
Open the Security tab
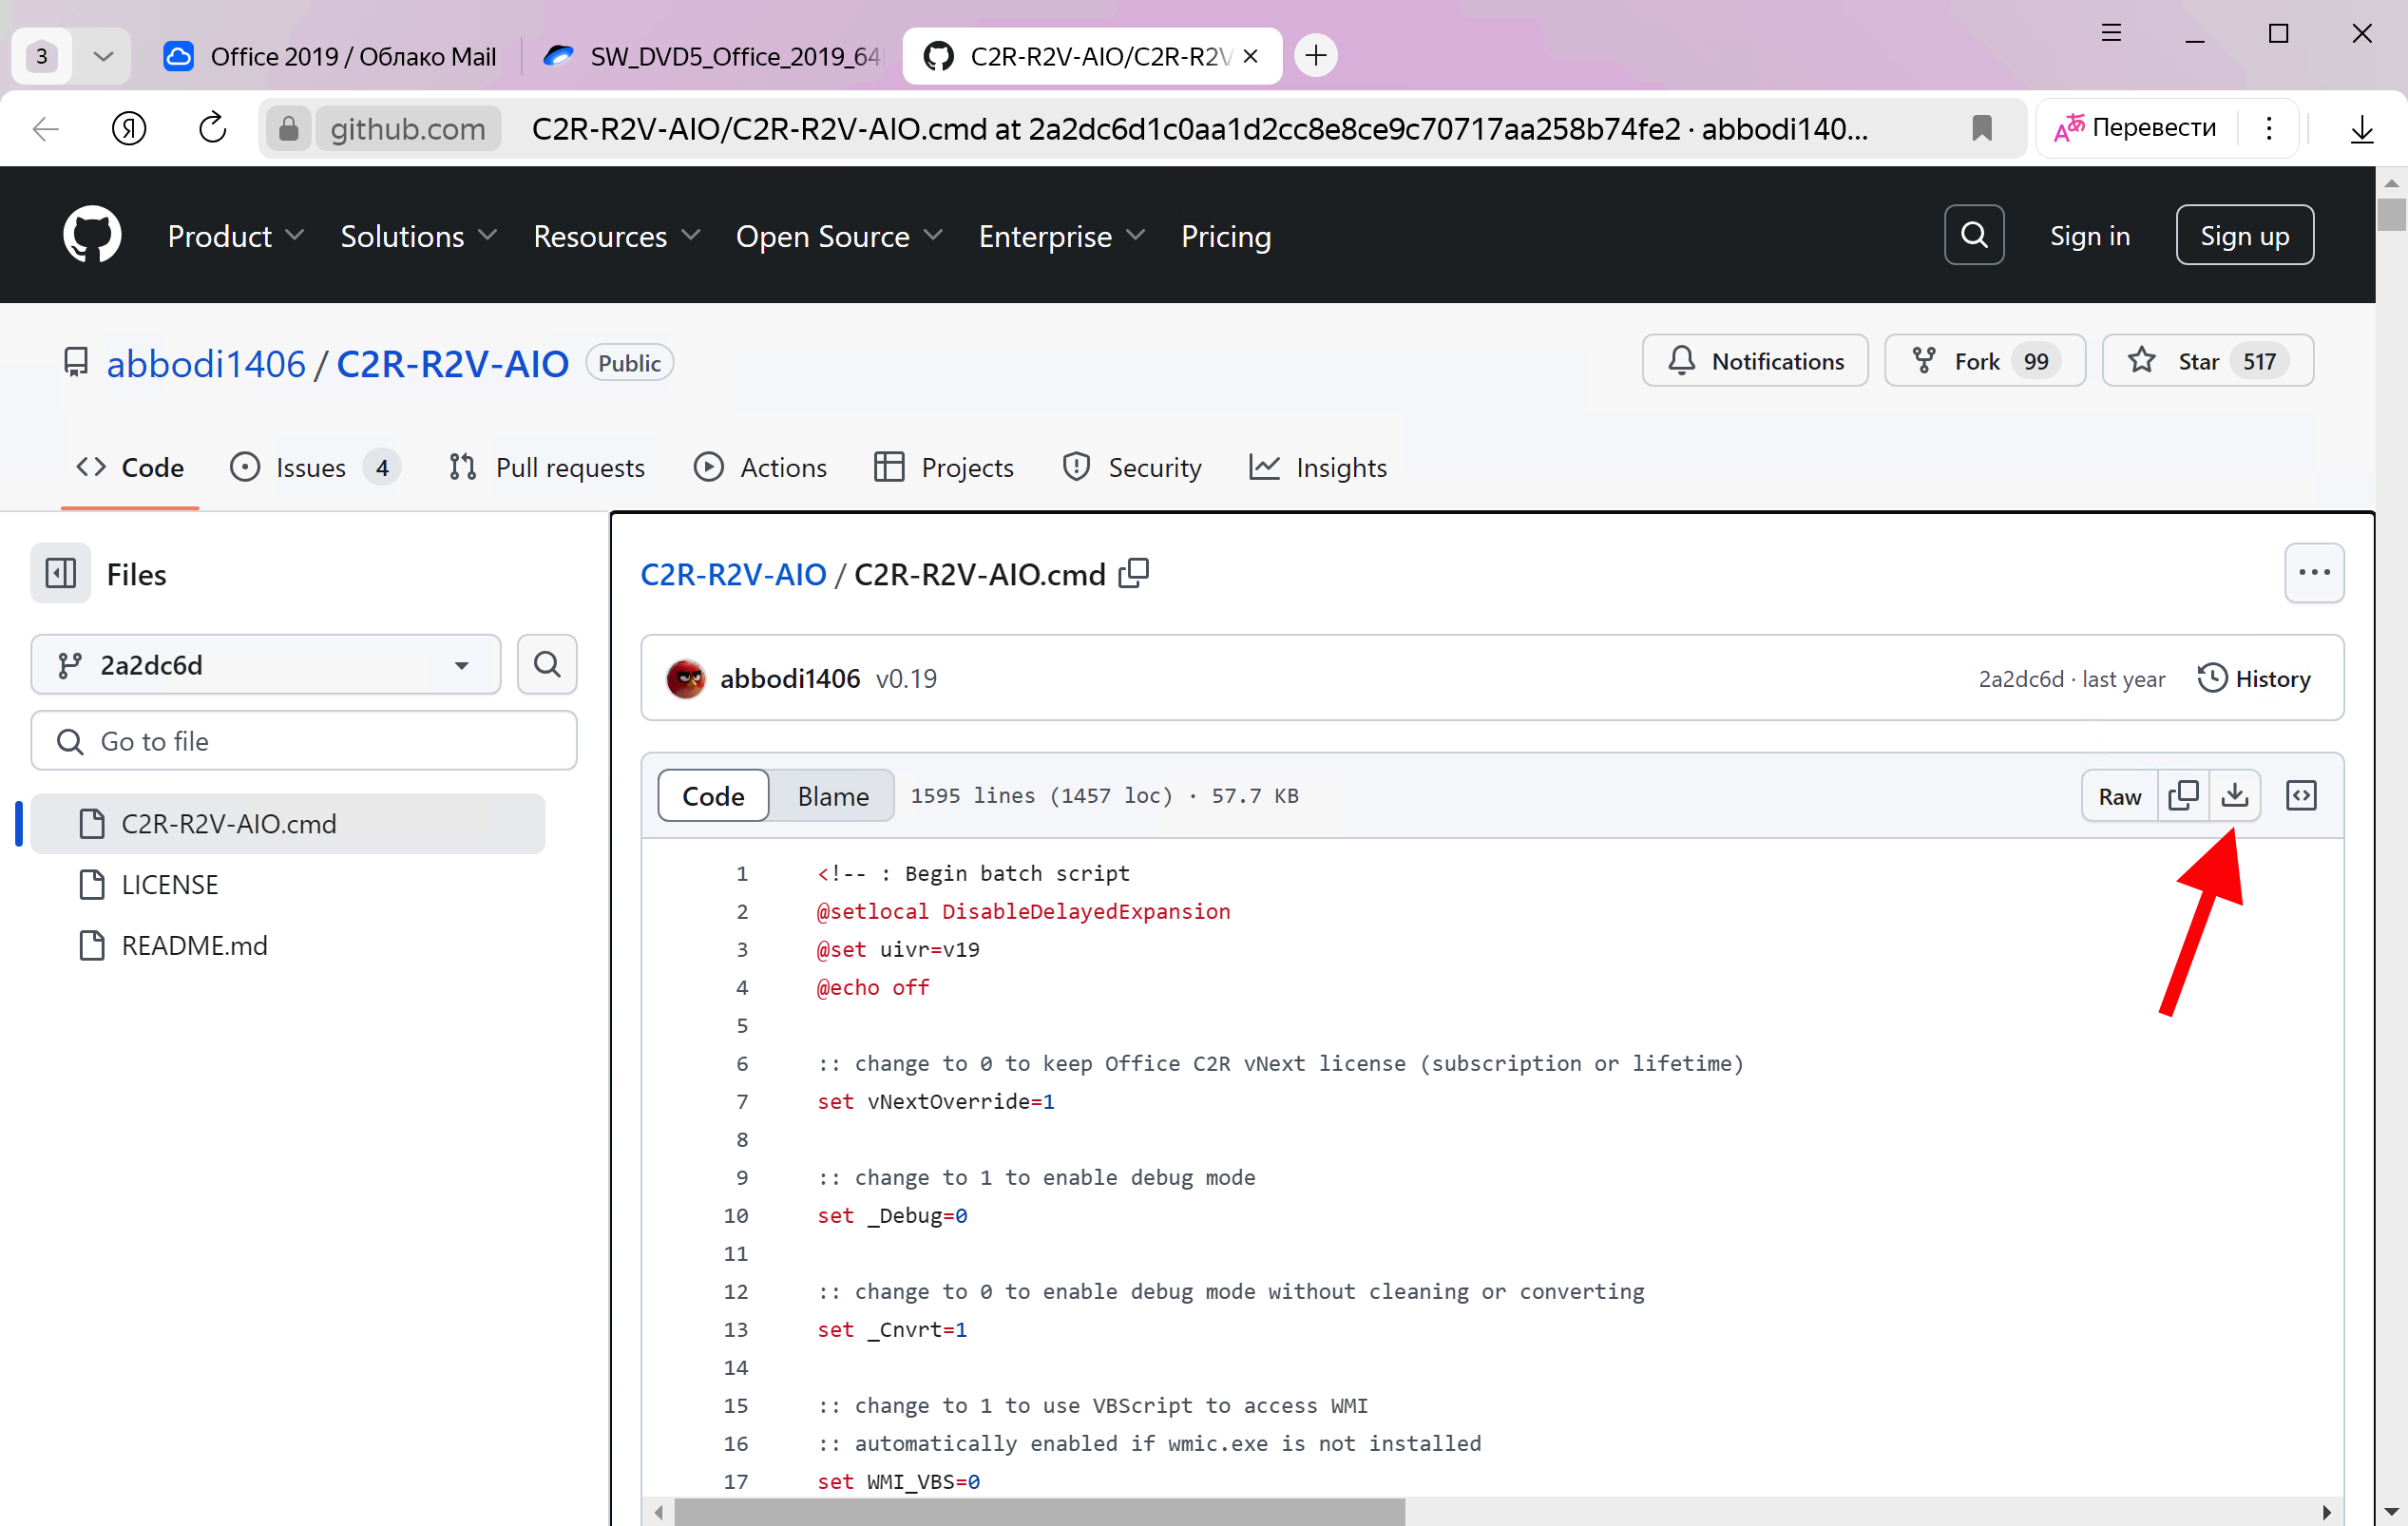click(1131, 467)
